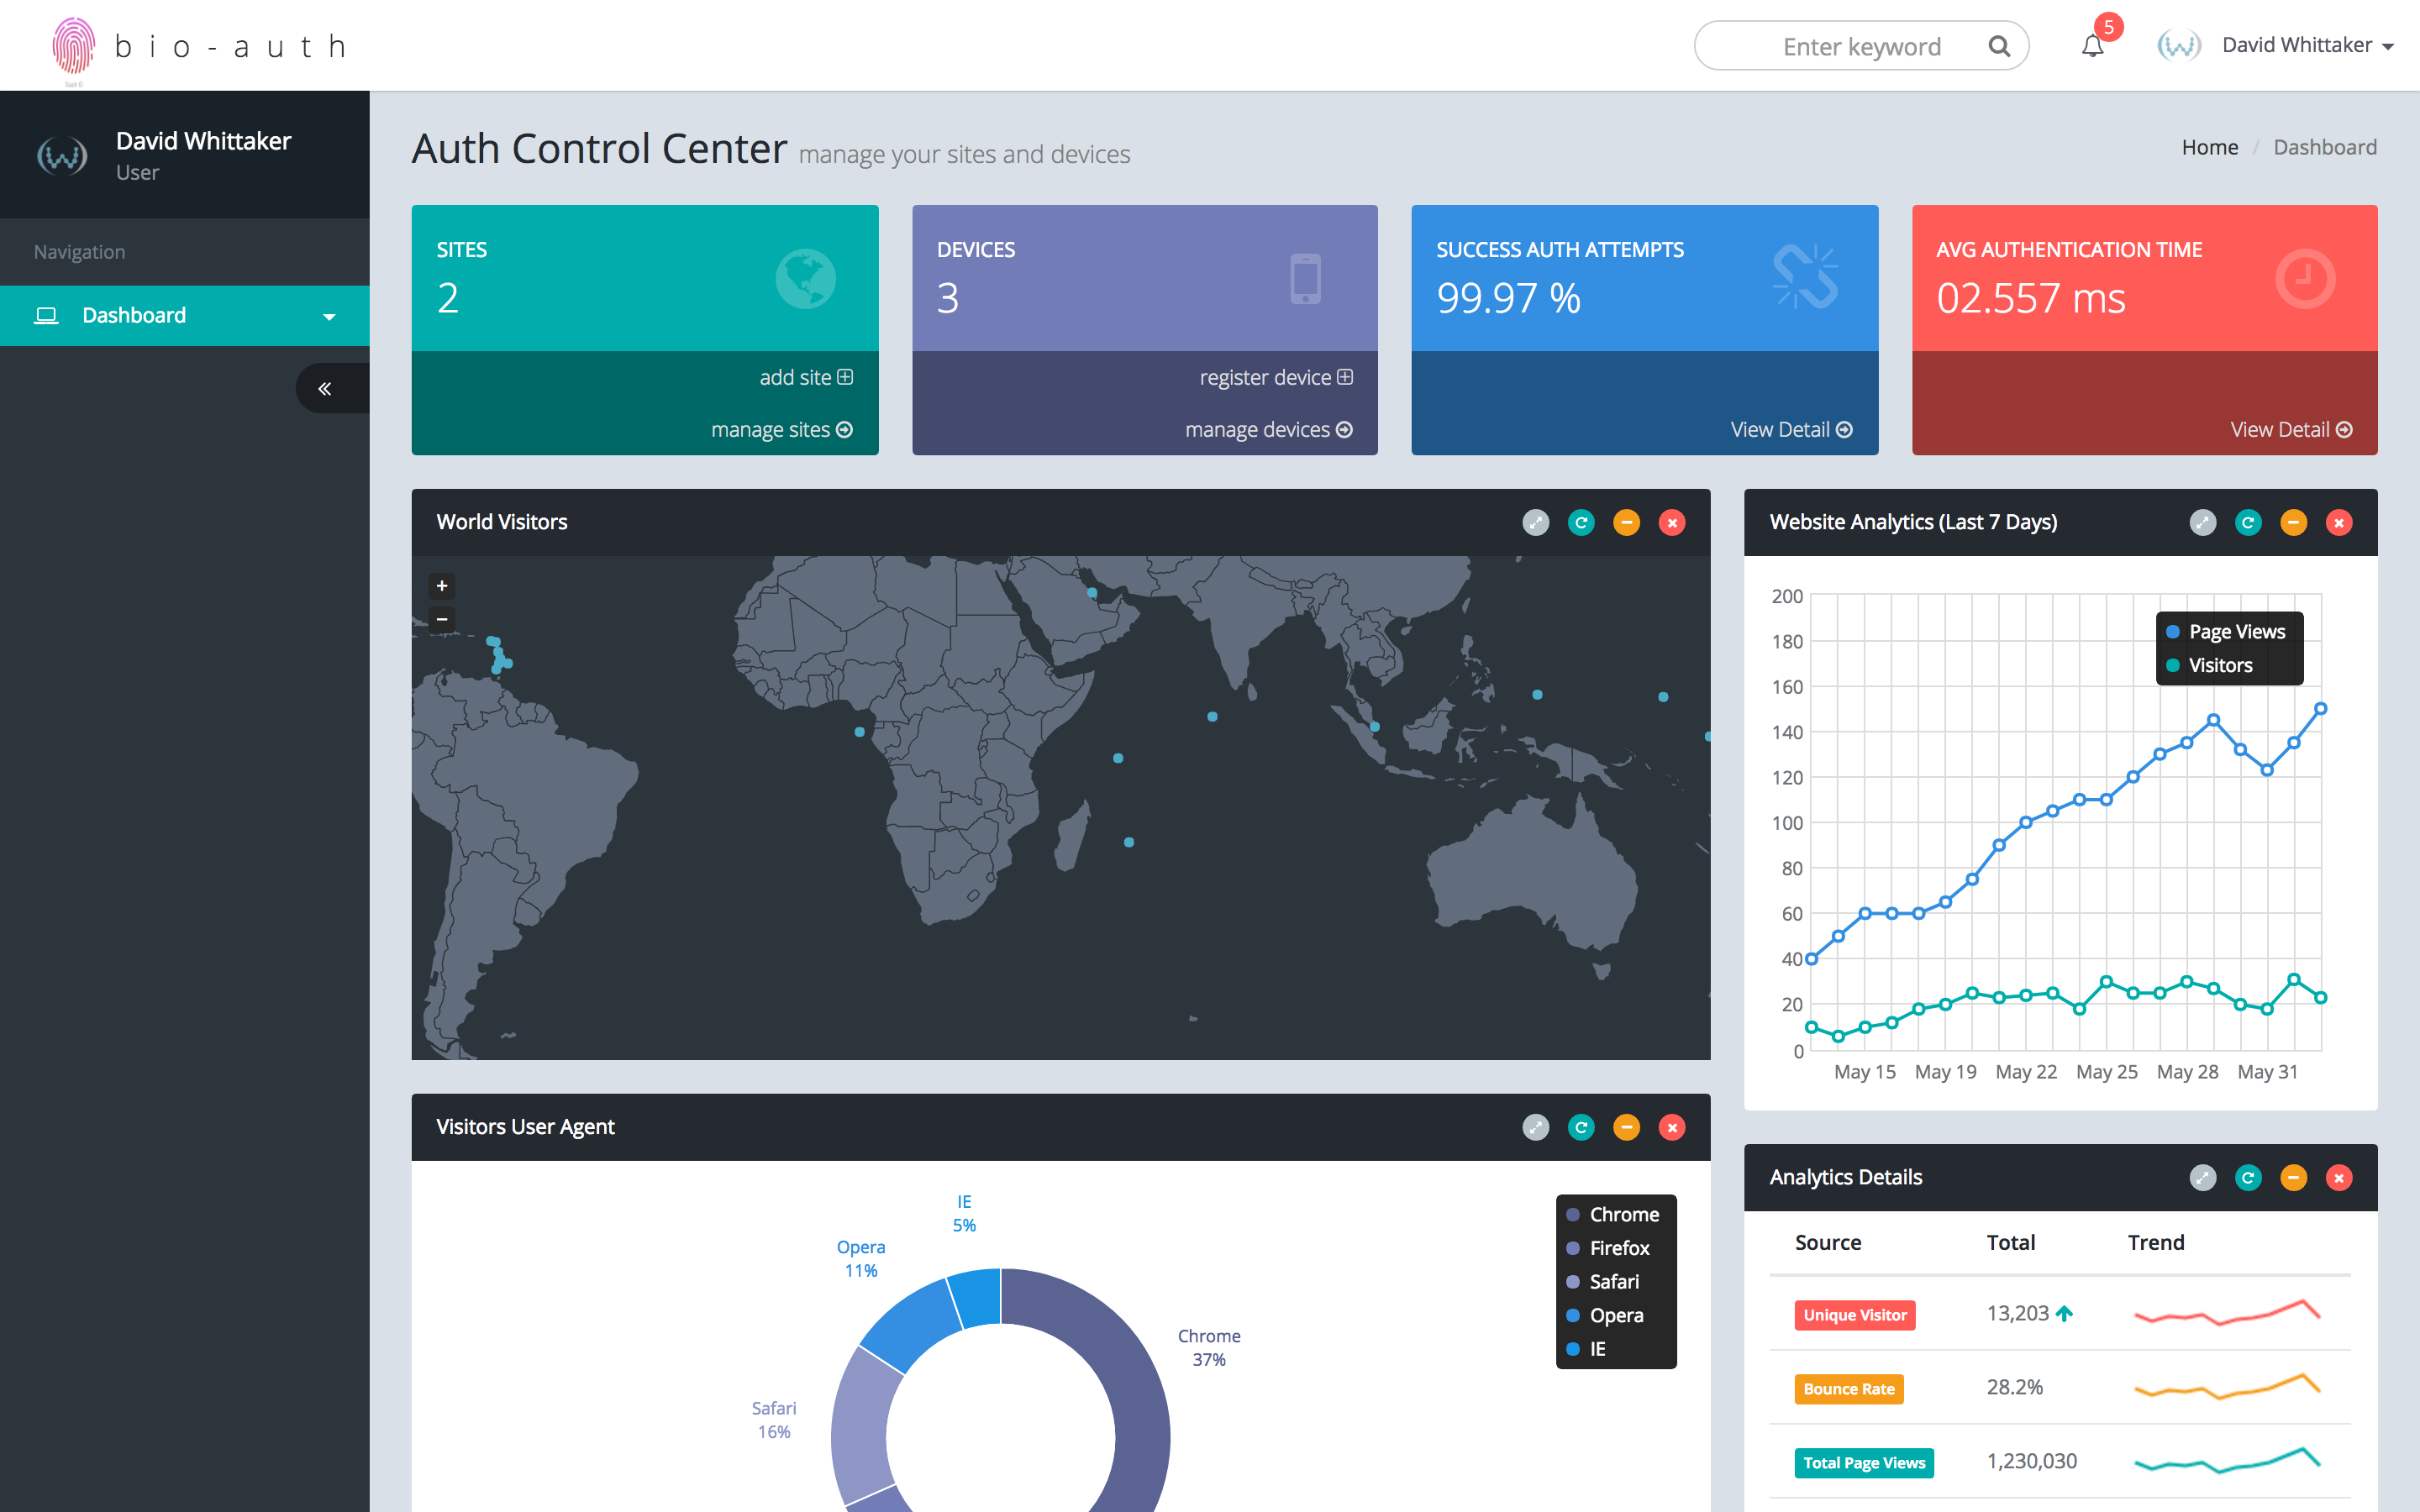
Task: Minimize the Visitors User Agent panel
Action: [x=1627, y=1127]
